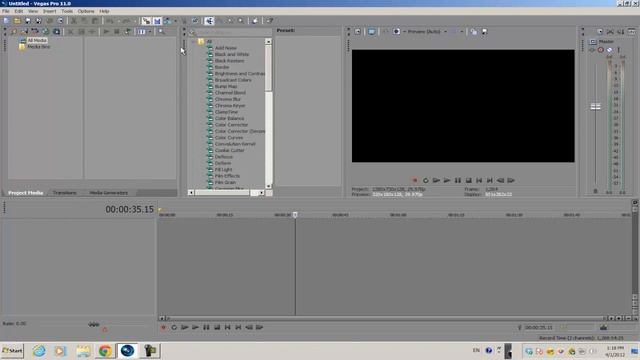Select the Normal edit tool in toolbar
The width and height of the screenshot is (640, 360).
click(209, 21)
